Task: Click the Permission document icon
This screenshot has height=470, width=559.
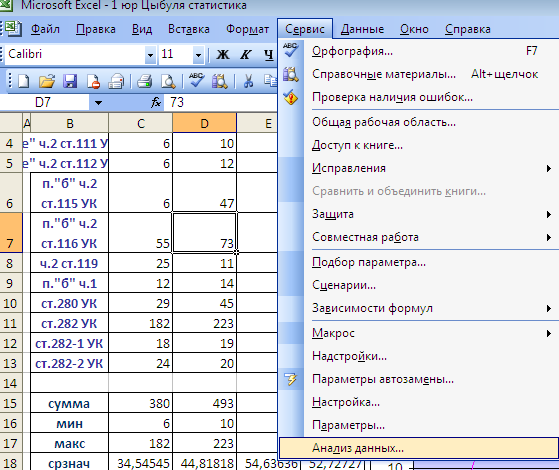Action: coord(93,82)
